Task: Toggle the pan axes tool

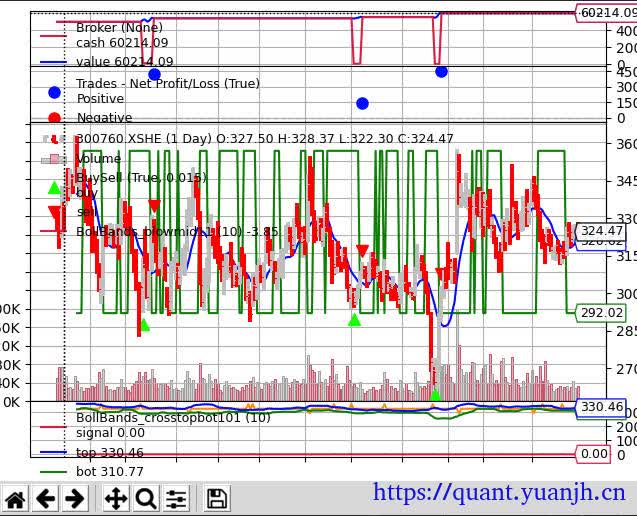Action: pos(115,499)
